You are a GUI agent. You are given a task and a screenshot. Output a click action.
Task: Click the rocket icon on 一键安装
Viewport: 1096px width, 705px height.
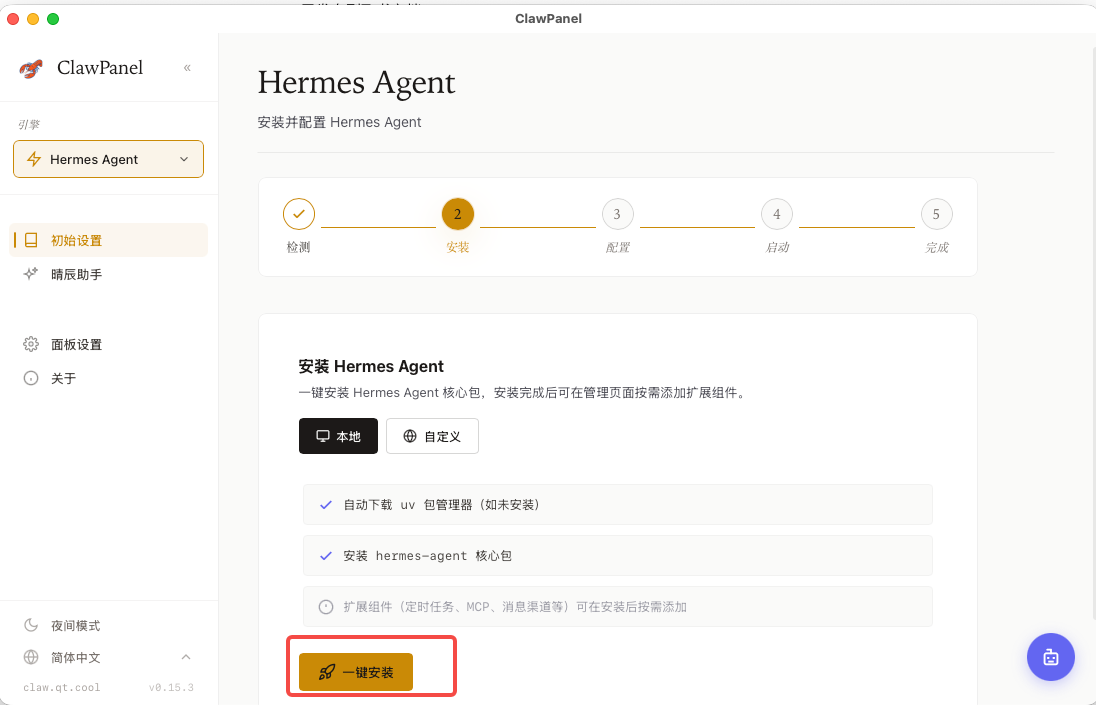point(326,672)
